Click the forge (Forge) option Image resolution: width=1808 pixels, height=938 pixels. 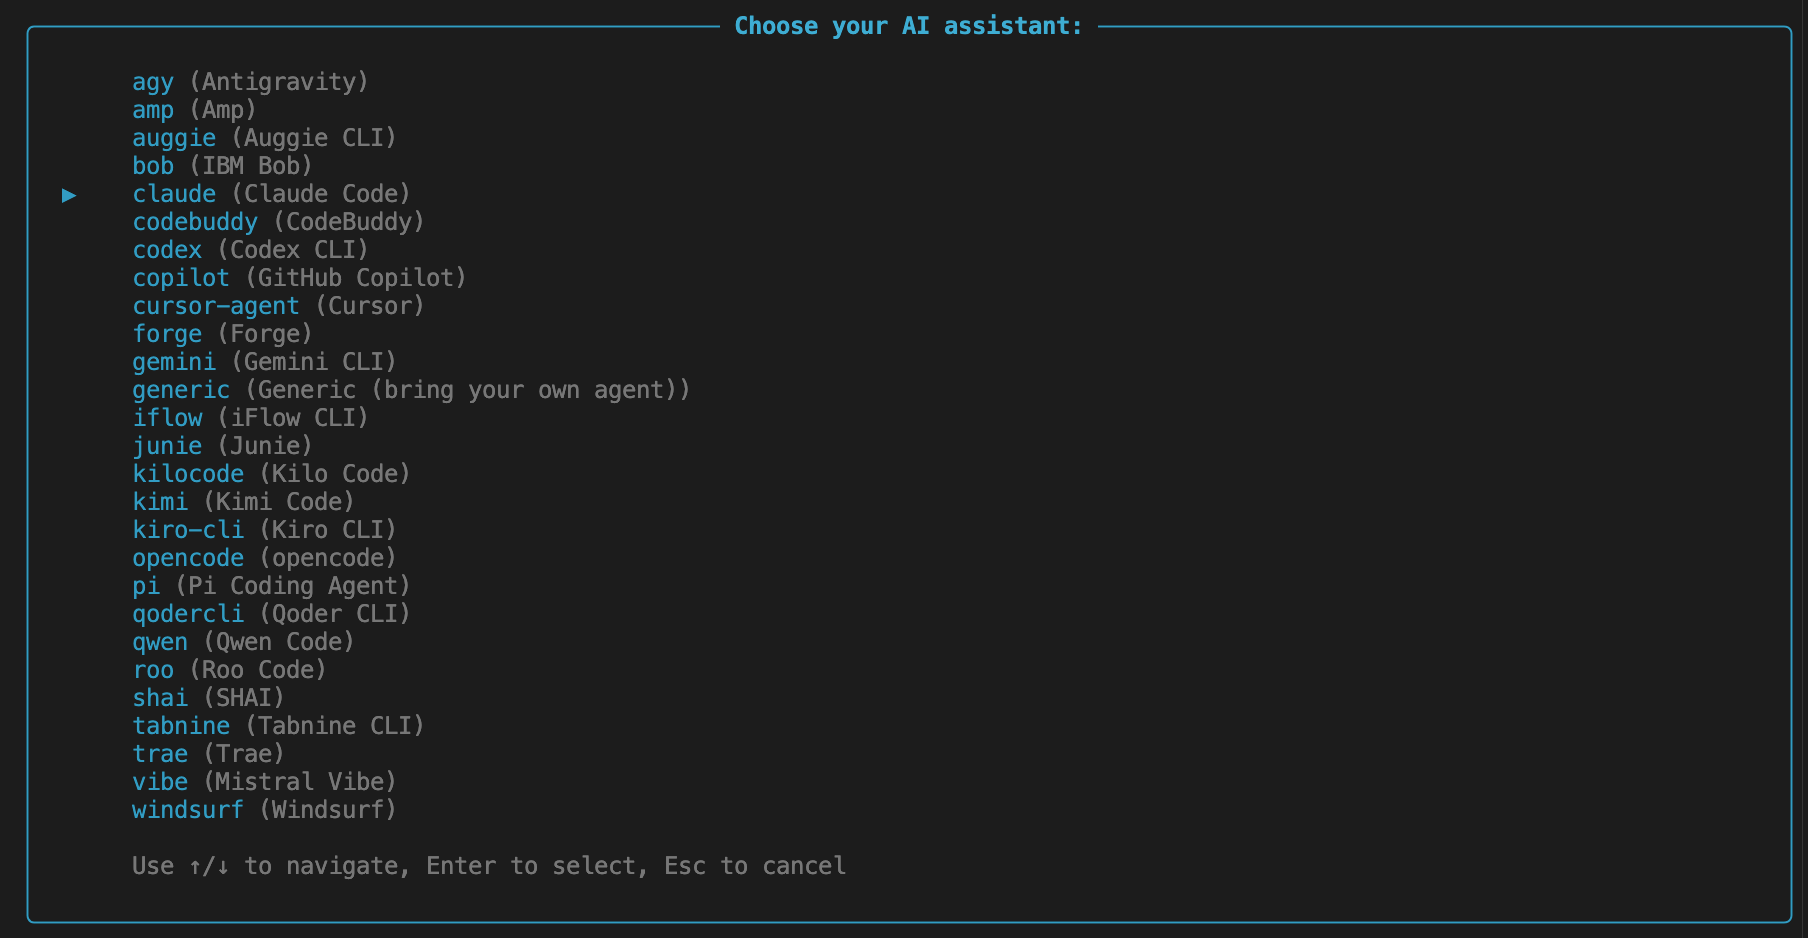click(x=222, y=334)
